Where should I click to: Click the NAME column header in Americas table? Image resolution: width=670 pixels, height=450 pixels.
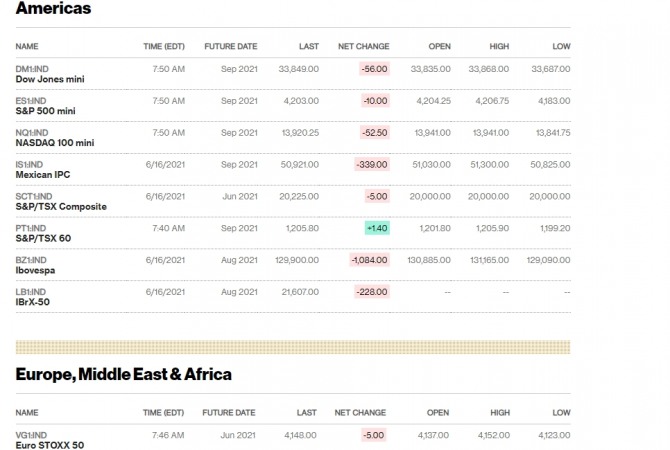coord(27,46)
